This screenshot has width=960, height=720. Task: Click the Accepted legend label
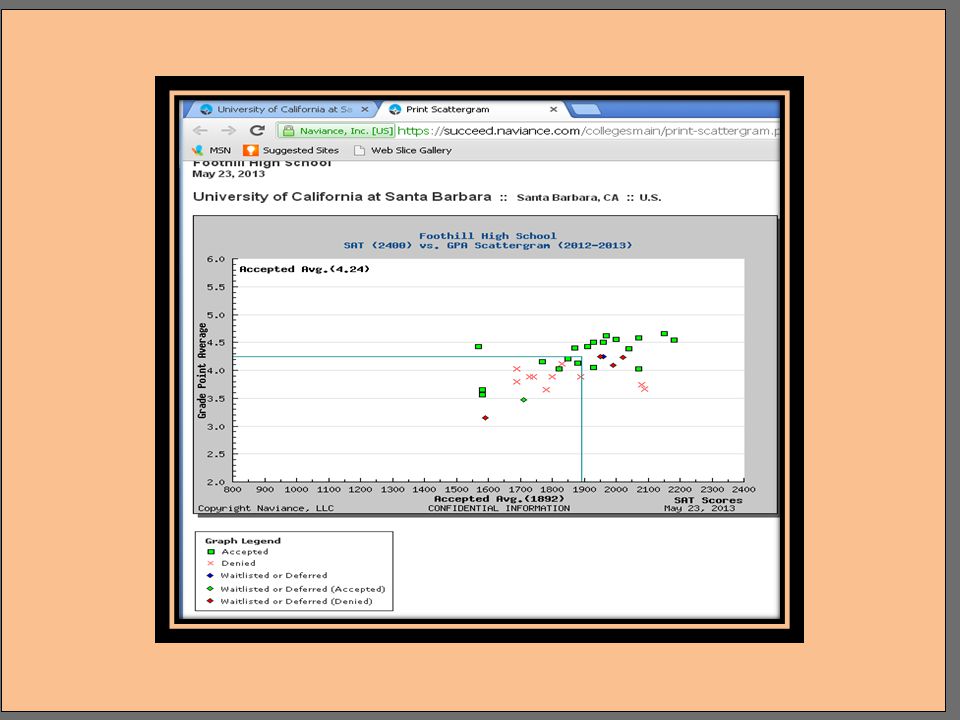point(245,552)
